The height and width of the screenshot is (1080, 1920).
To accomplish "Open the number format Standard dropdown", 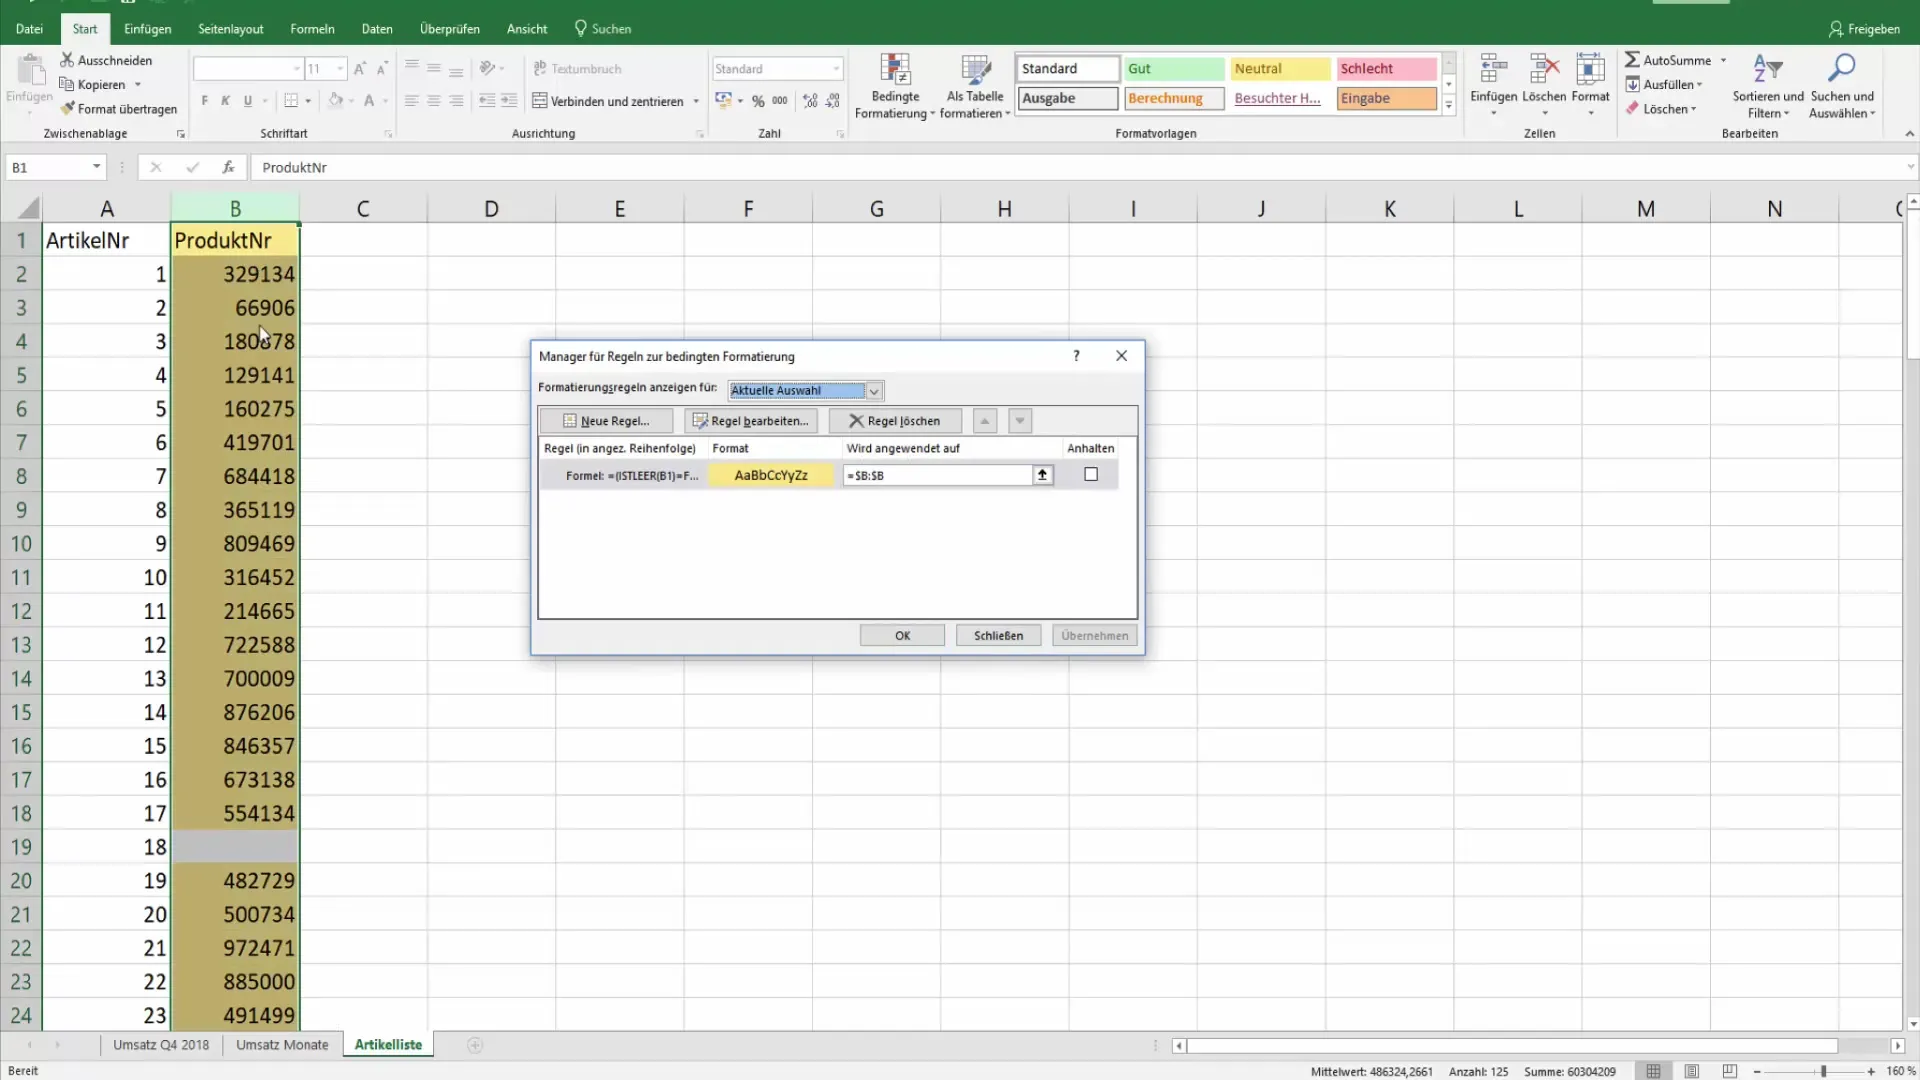I will click(x=836, y=69).
